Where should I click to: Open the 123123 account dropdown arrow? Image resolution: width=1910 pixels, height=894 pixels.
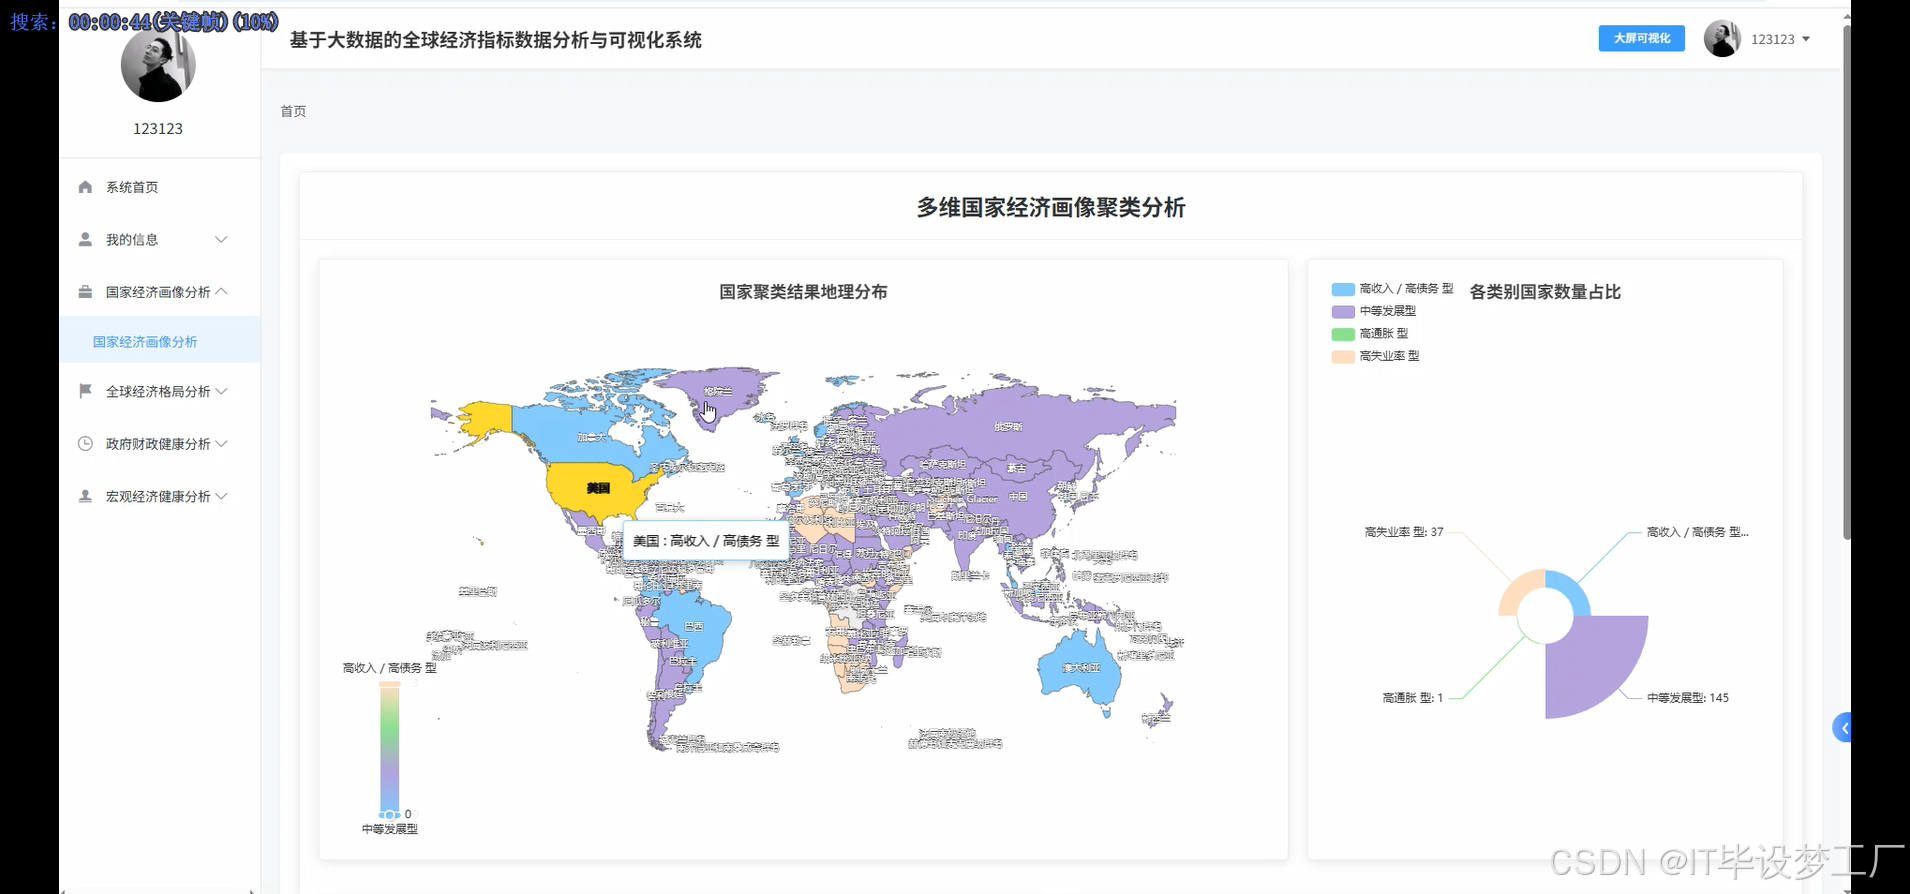point(1806,39)
